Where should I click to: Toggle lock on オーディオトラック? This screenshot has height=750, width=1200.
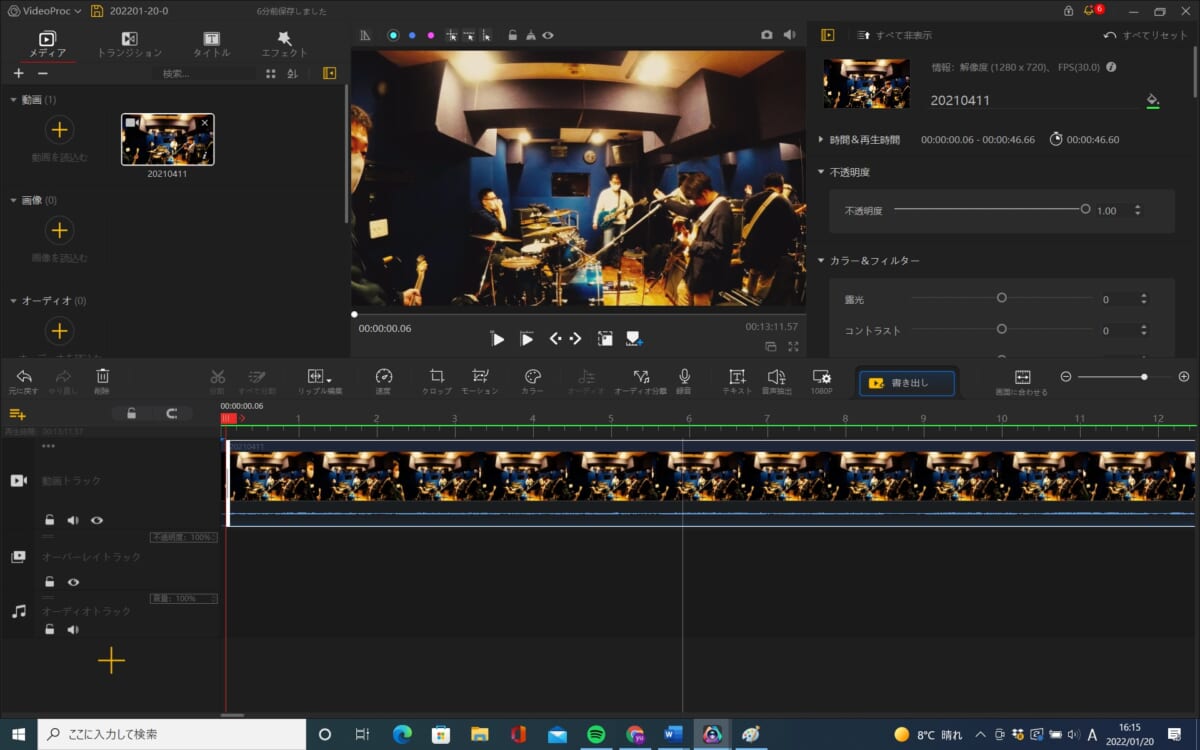click(49, 629)
